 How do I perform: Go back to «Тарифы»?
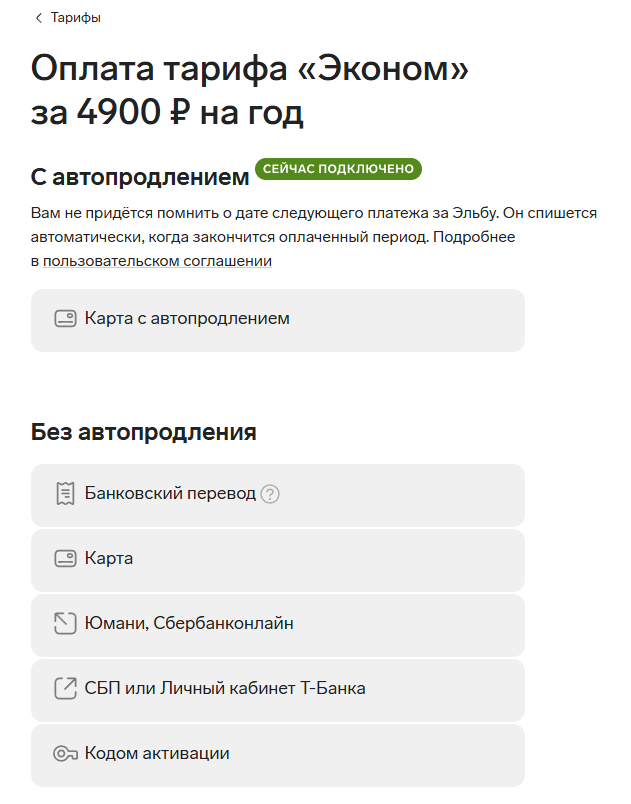[x=73, y=17]
